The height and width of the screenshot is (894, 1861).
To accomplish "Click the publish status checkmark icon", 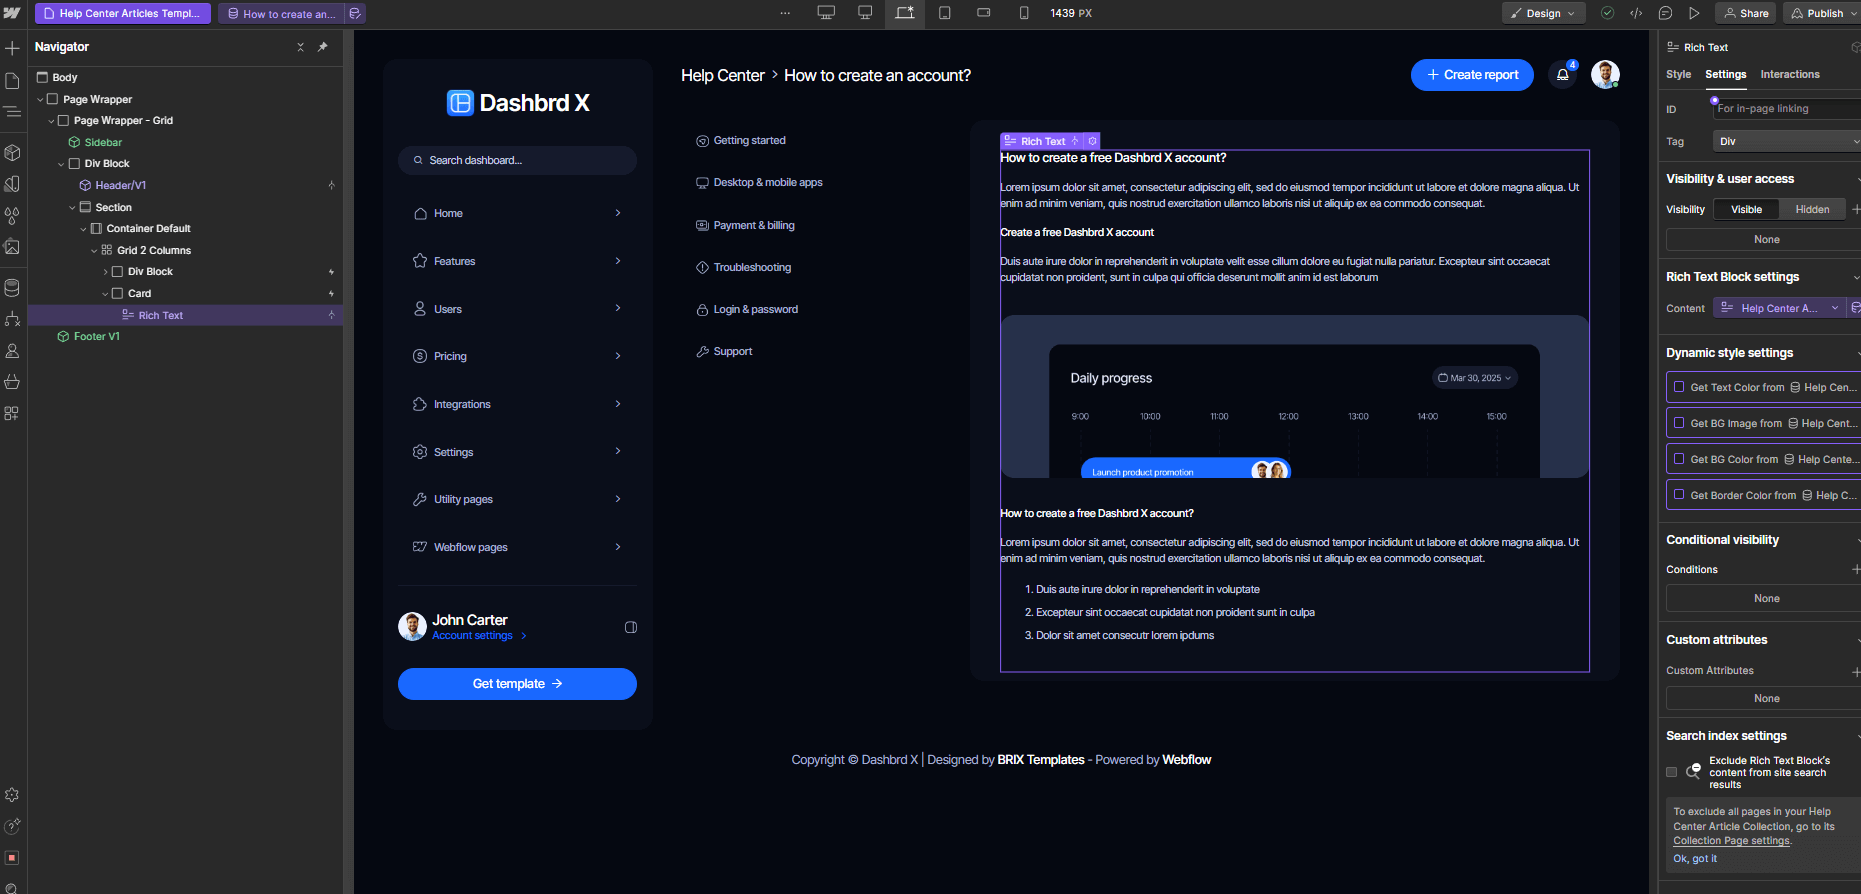I will [x=1607, y=13].
